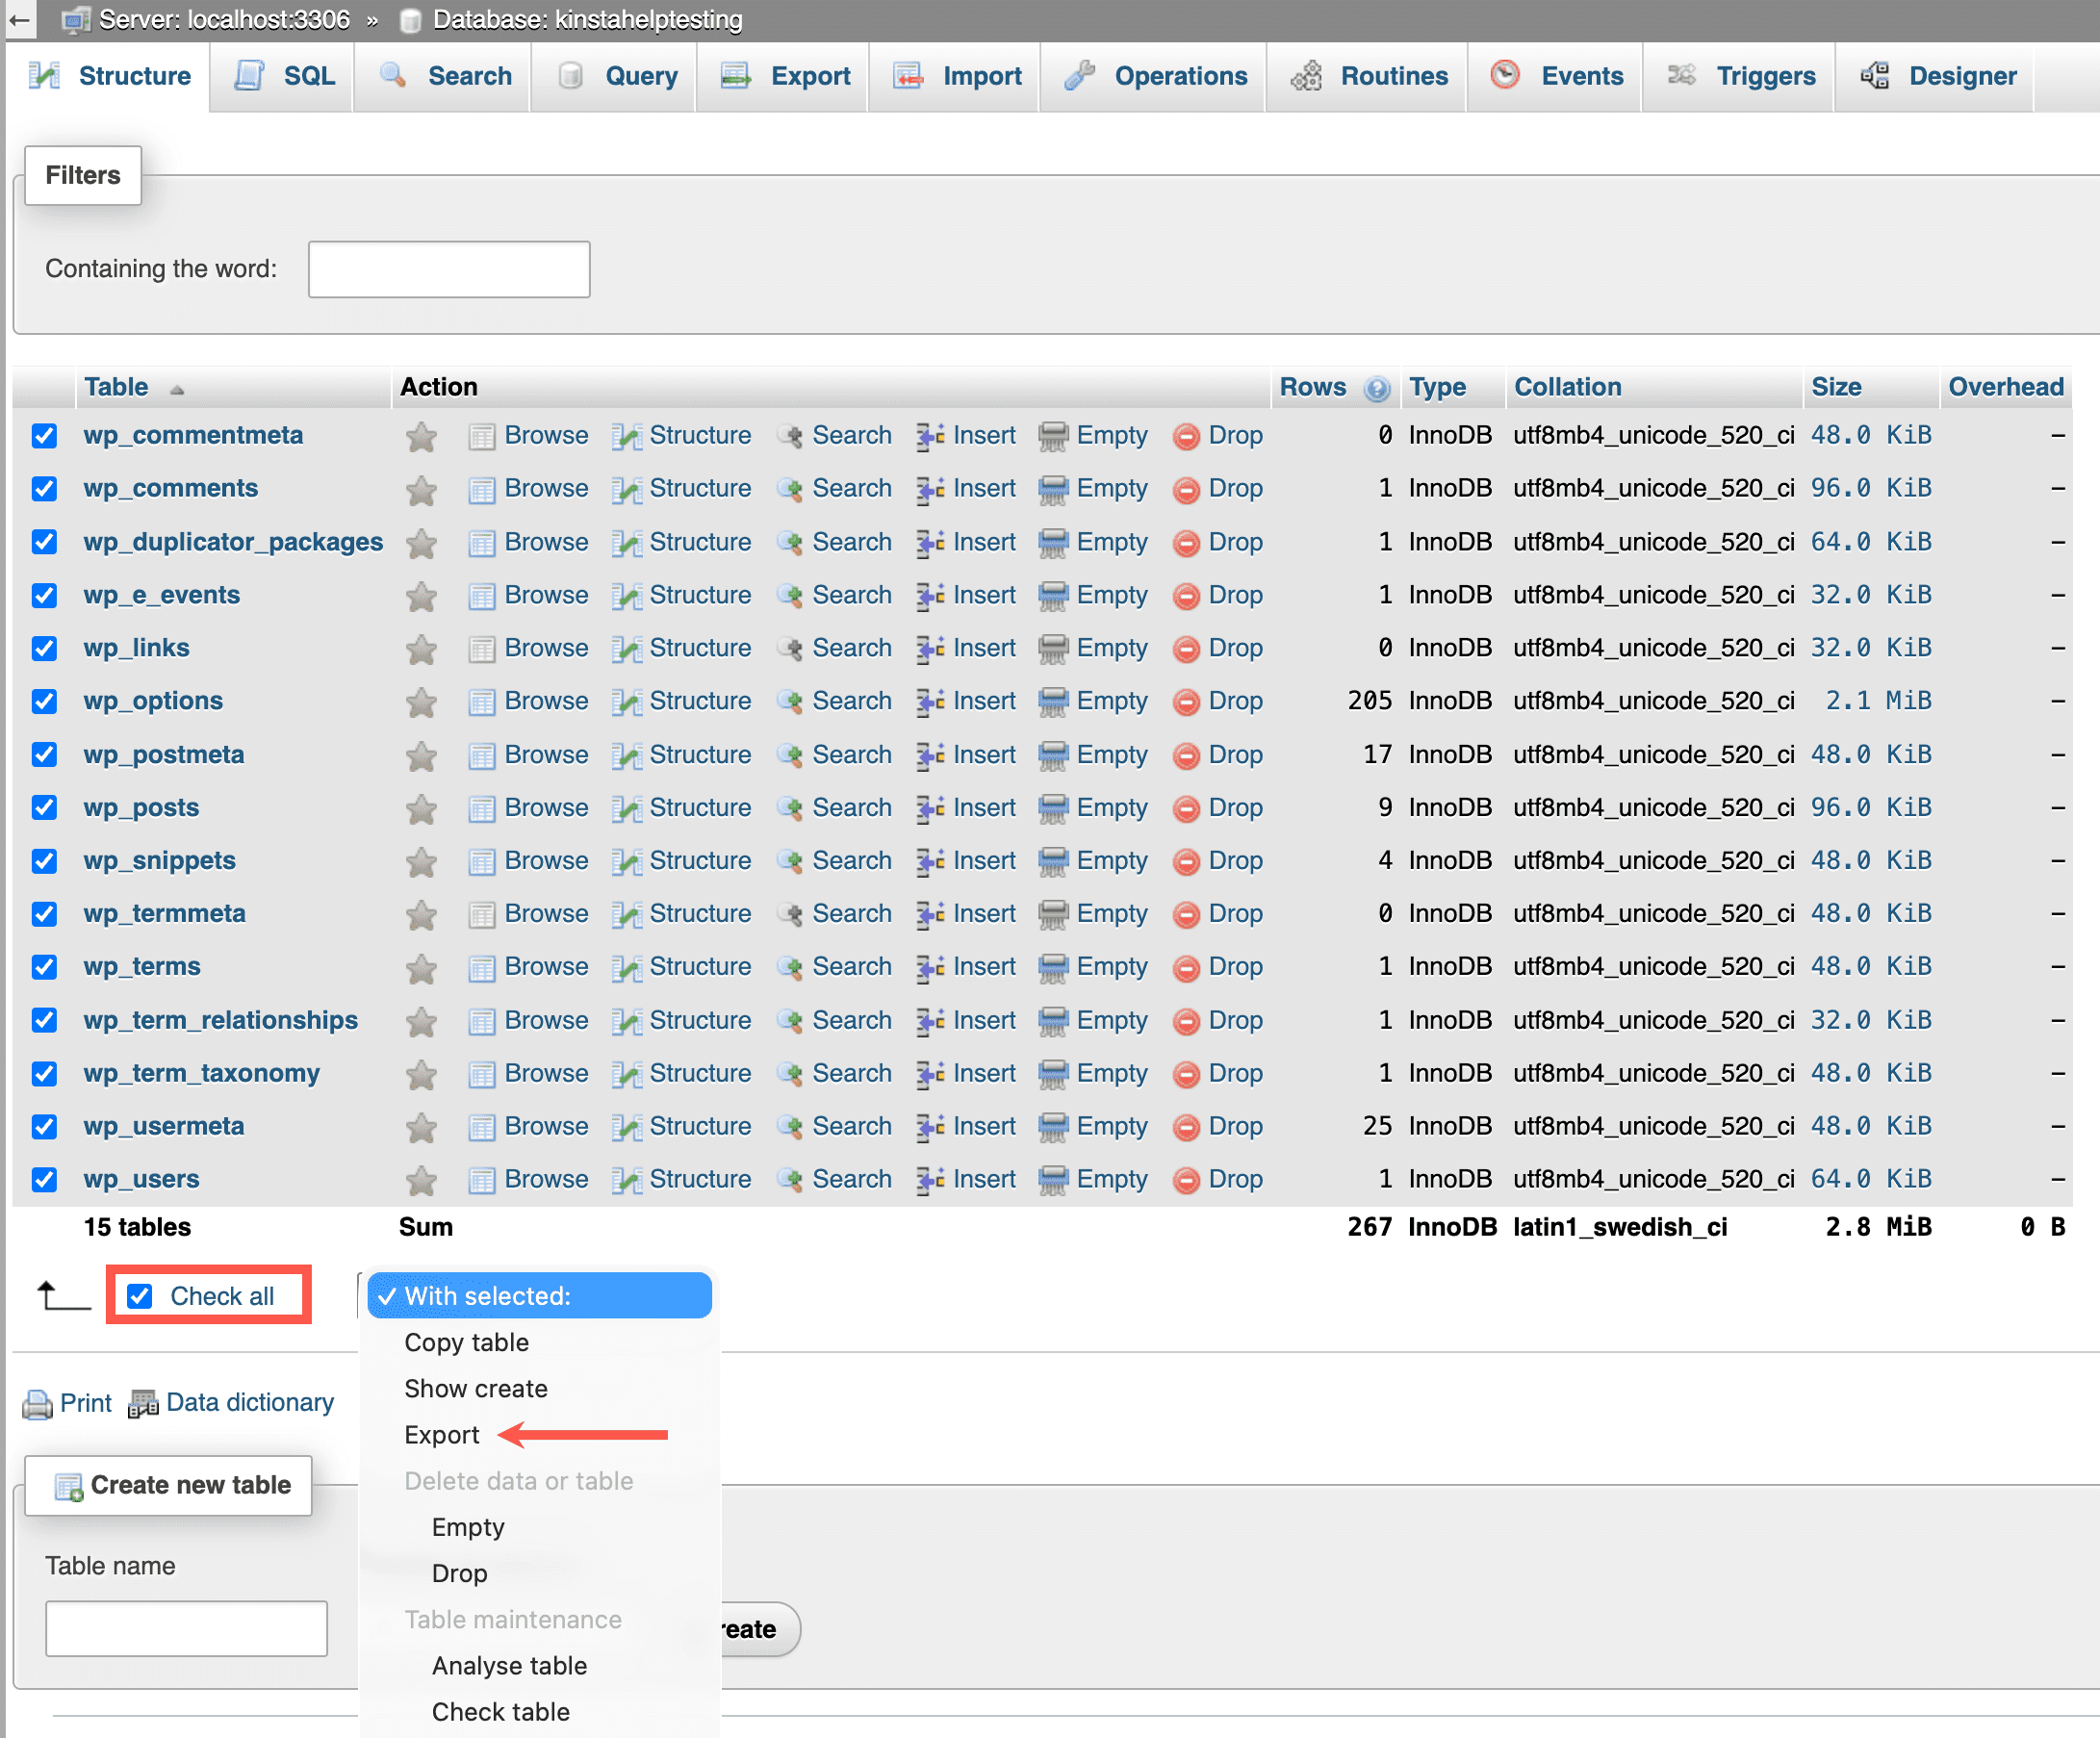Open the Print view icon
The height and width of the screenshot is (1738, 2100).
37,1402
